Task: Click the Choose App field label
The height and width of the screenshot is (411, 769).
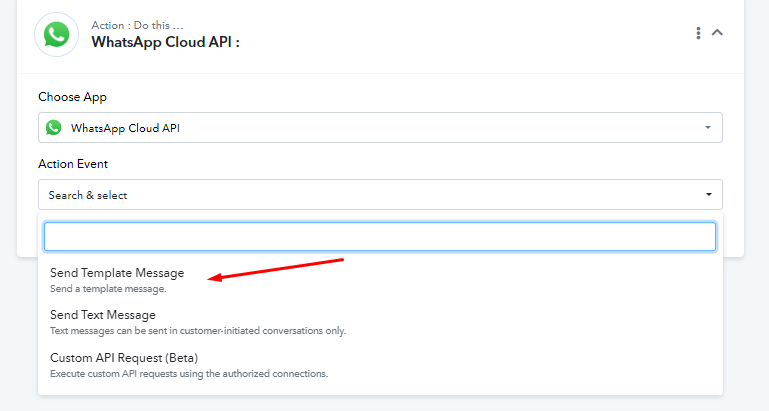Action: [73, 97]
